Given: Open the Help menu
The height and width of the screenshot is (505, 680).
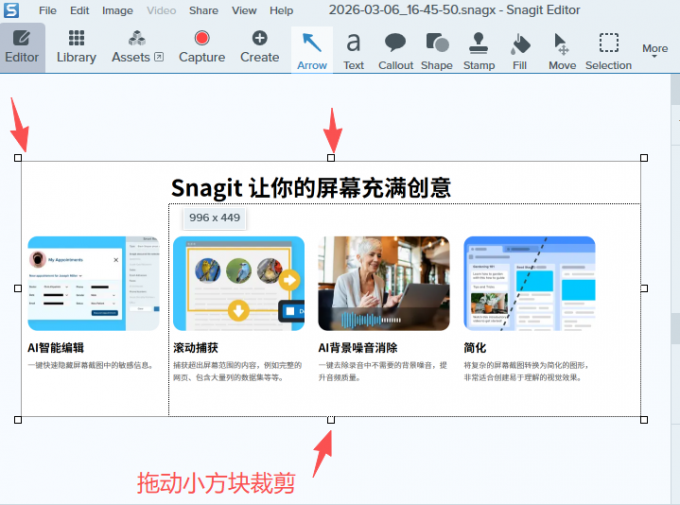Looking at the screenshot, I should coord(281,10).
